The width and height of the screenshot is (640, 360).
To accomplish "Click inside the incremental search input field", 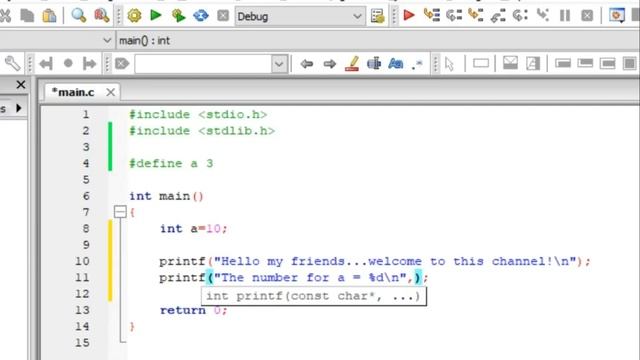I will click(x=203, y=64).
